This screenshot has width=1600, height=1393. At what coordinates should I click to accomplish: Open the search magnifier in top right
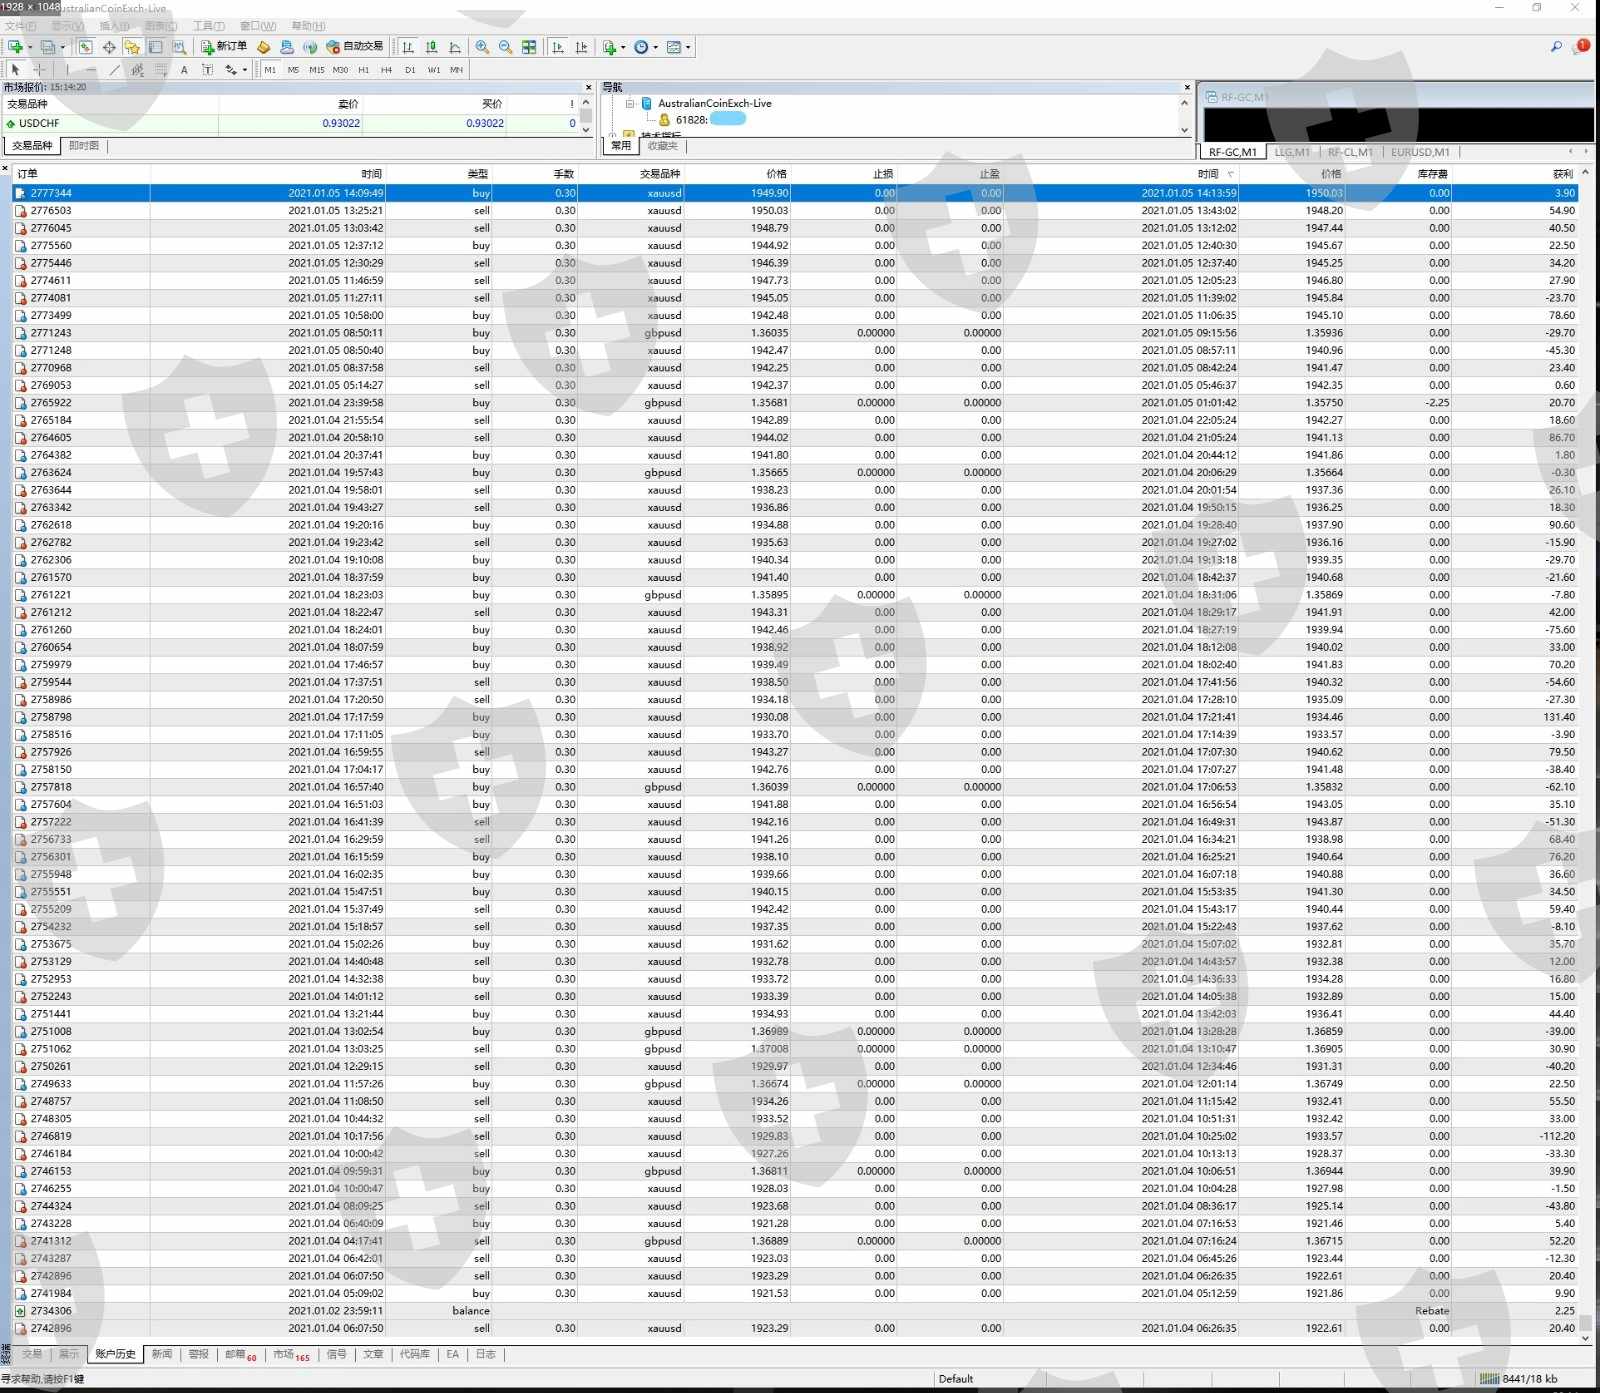click(1556, 46)
